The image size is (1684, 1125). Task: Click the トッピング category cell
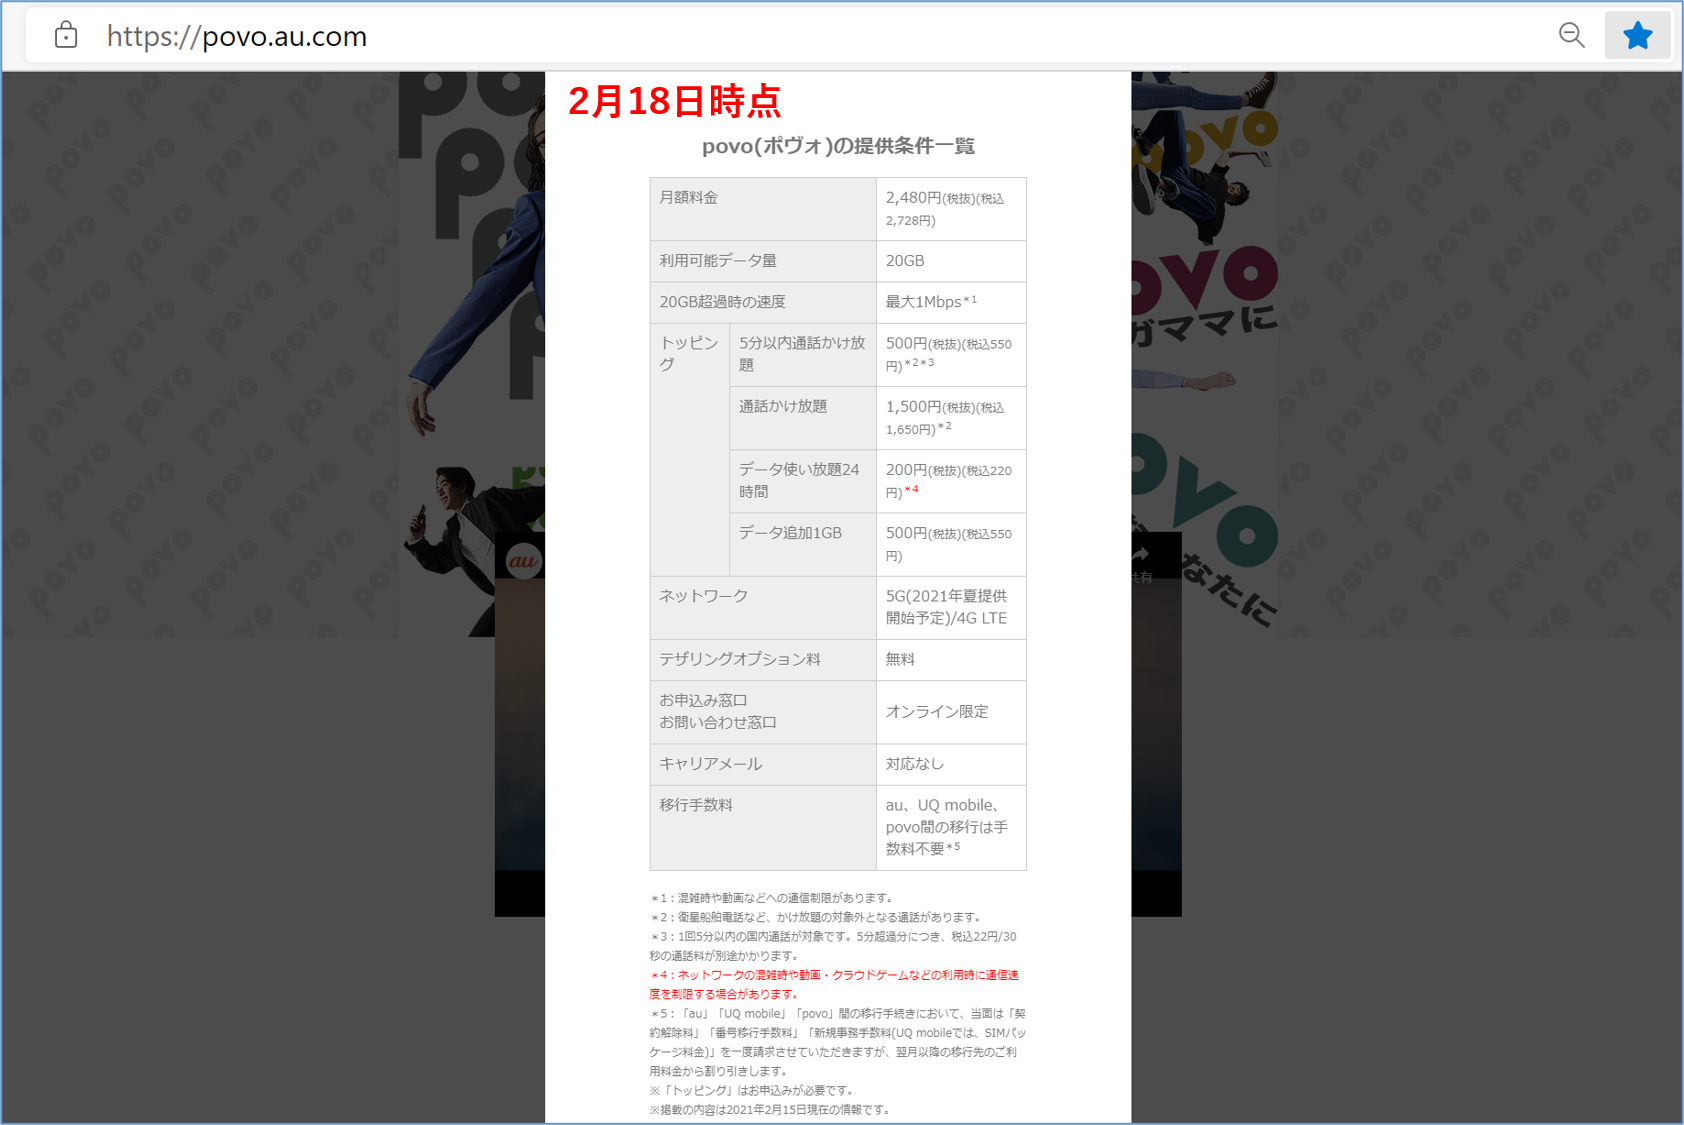pyautogui.click(x=690, y=449)
